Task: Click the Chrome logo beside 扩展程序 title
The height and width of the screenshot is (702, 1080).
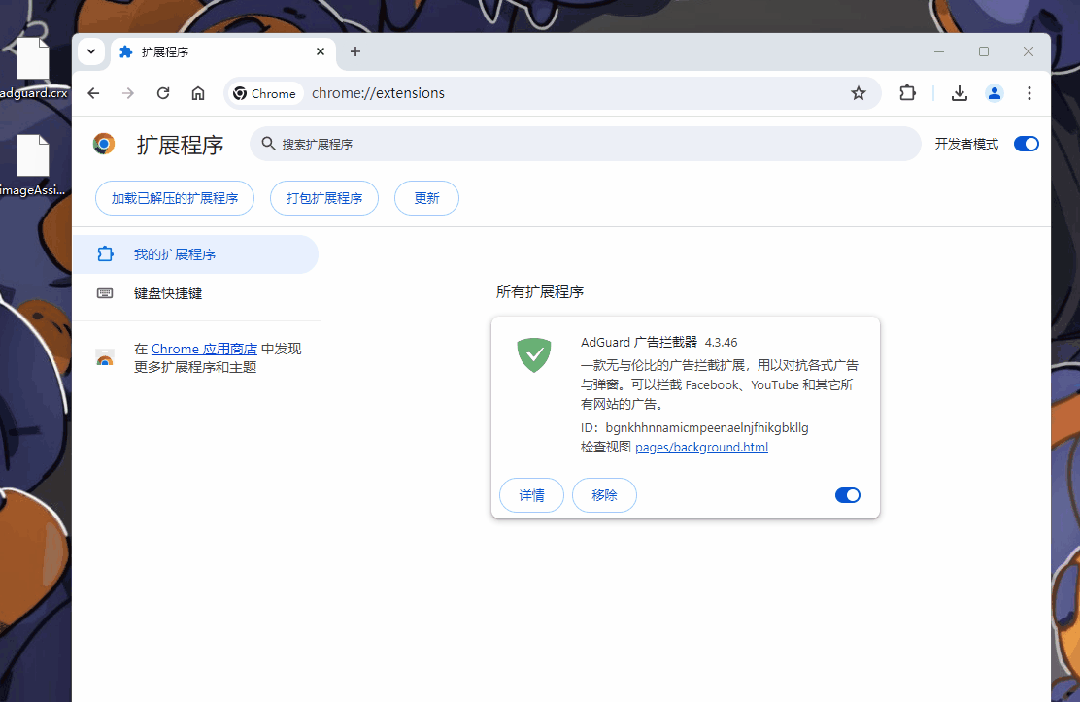Action: [x=104, y=144]
